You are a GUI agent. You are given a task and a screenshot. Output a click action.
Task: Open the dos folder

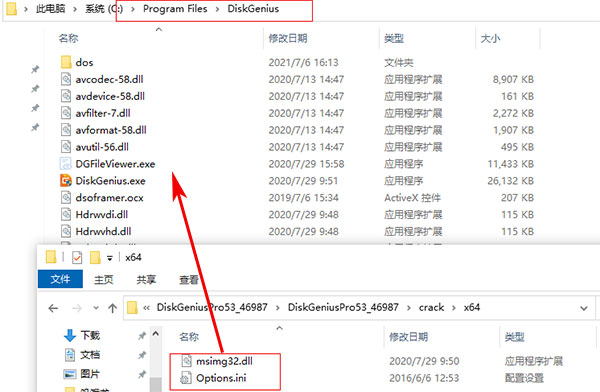[x=77, y=62]
